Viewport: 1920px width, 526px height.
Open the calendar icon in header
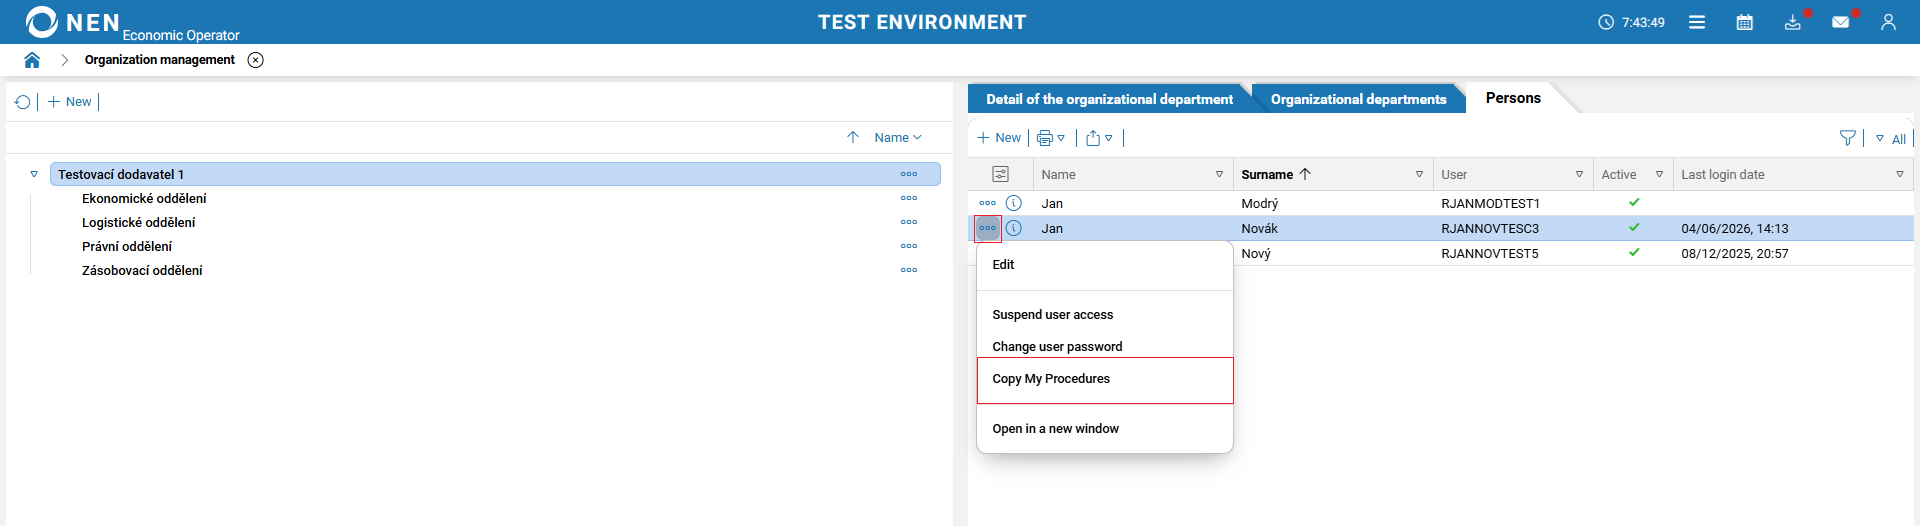pos(1745,22)
